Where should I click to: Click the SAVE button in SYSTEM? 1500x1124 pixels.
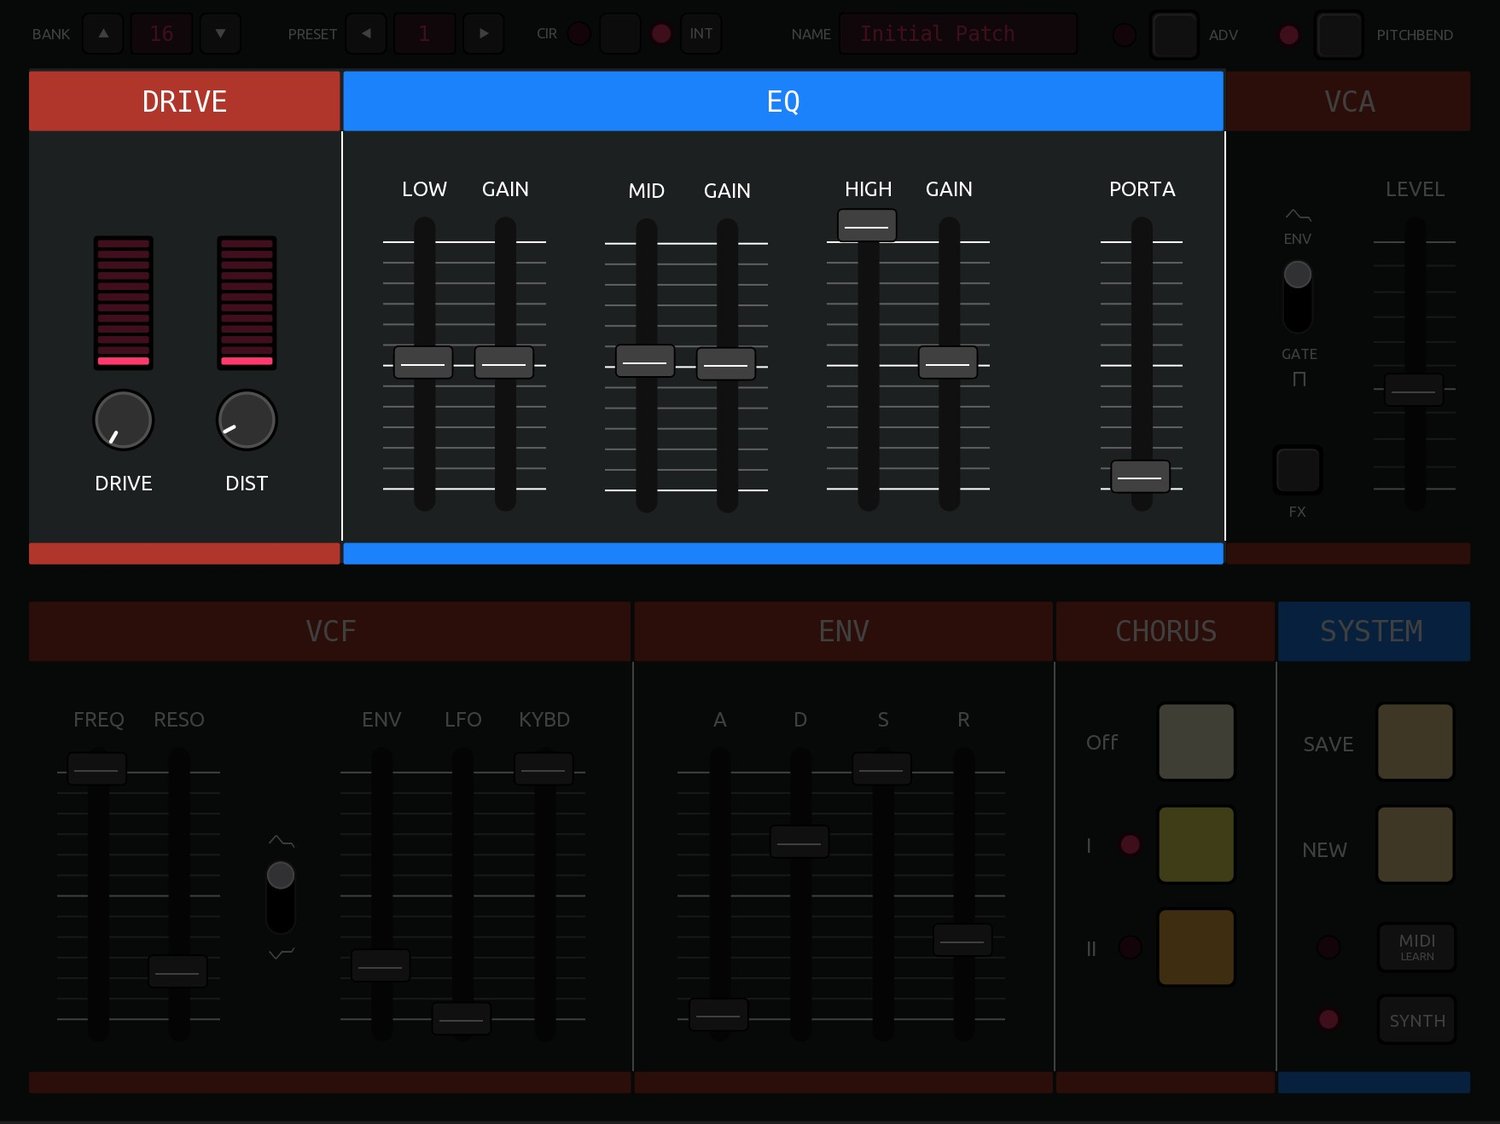point(1415,742)
